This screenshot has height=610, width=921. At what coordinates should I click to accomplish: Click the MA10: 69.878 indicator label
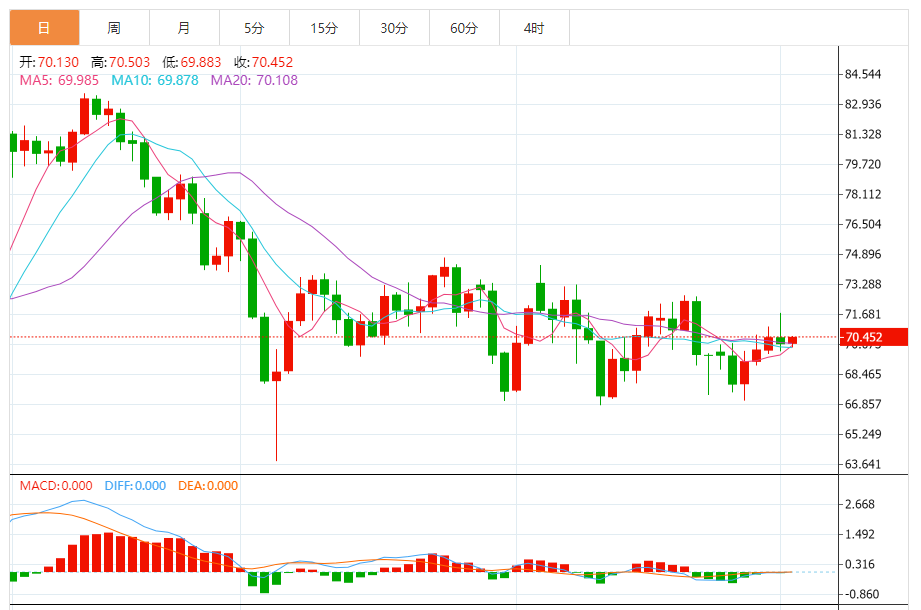tap(155, 80)
